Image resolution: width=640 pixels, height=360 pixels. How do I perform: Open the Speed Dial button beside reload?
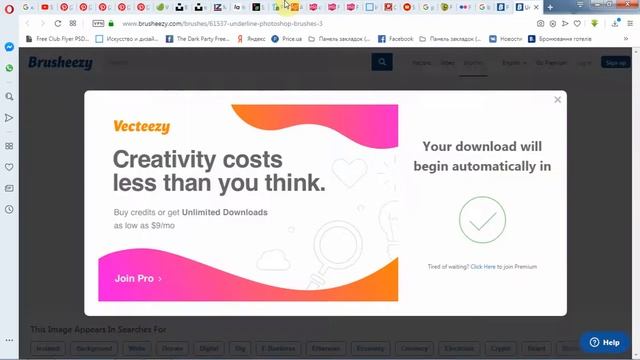point(73,24)
